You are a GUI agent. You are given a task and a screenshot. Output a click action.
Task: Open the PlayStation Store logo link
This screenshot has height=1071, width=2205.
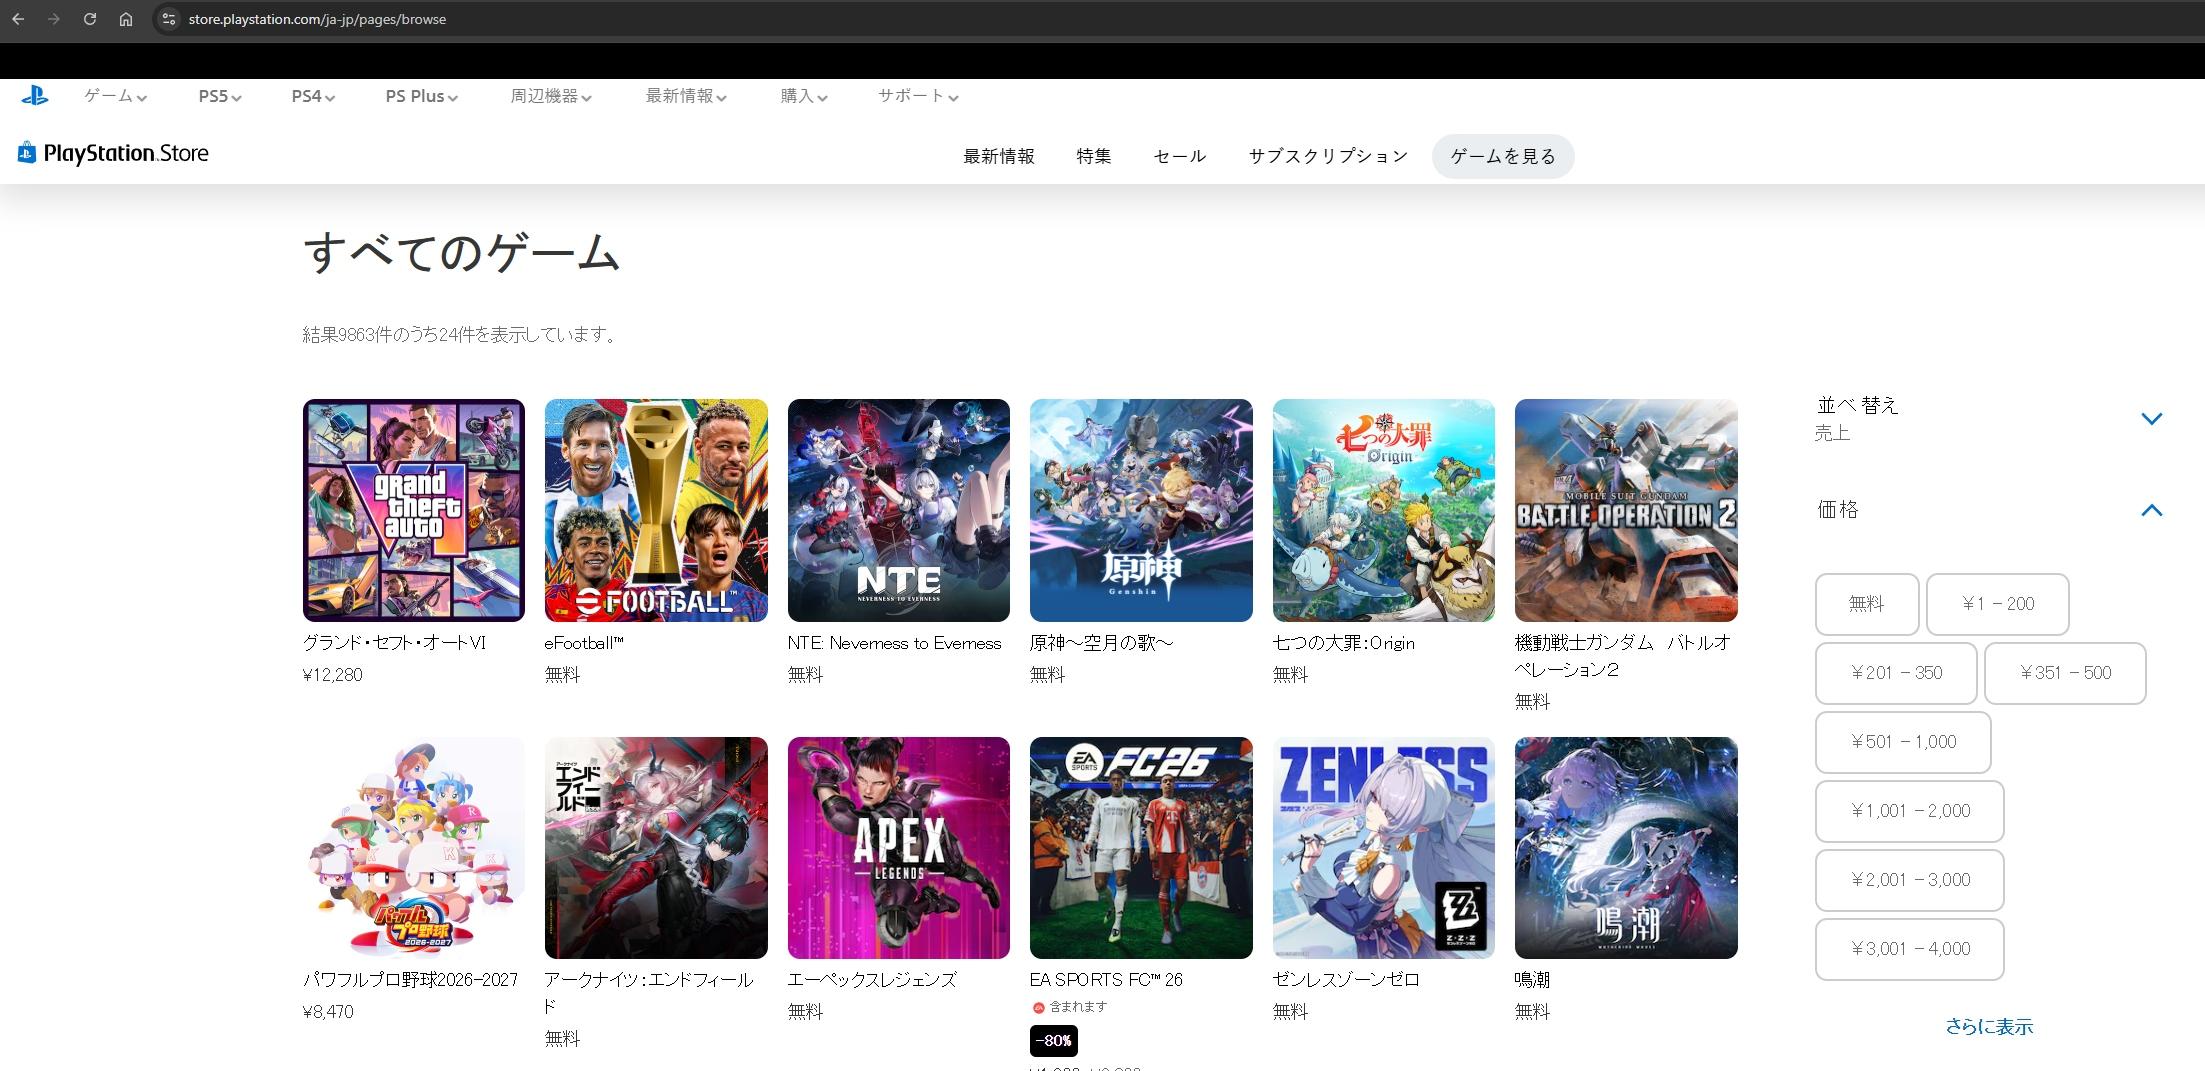(113, 153)
